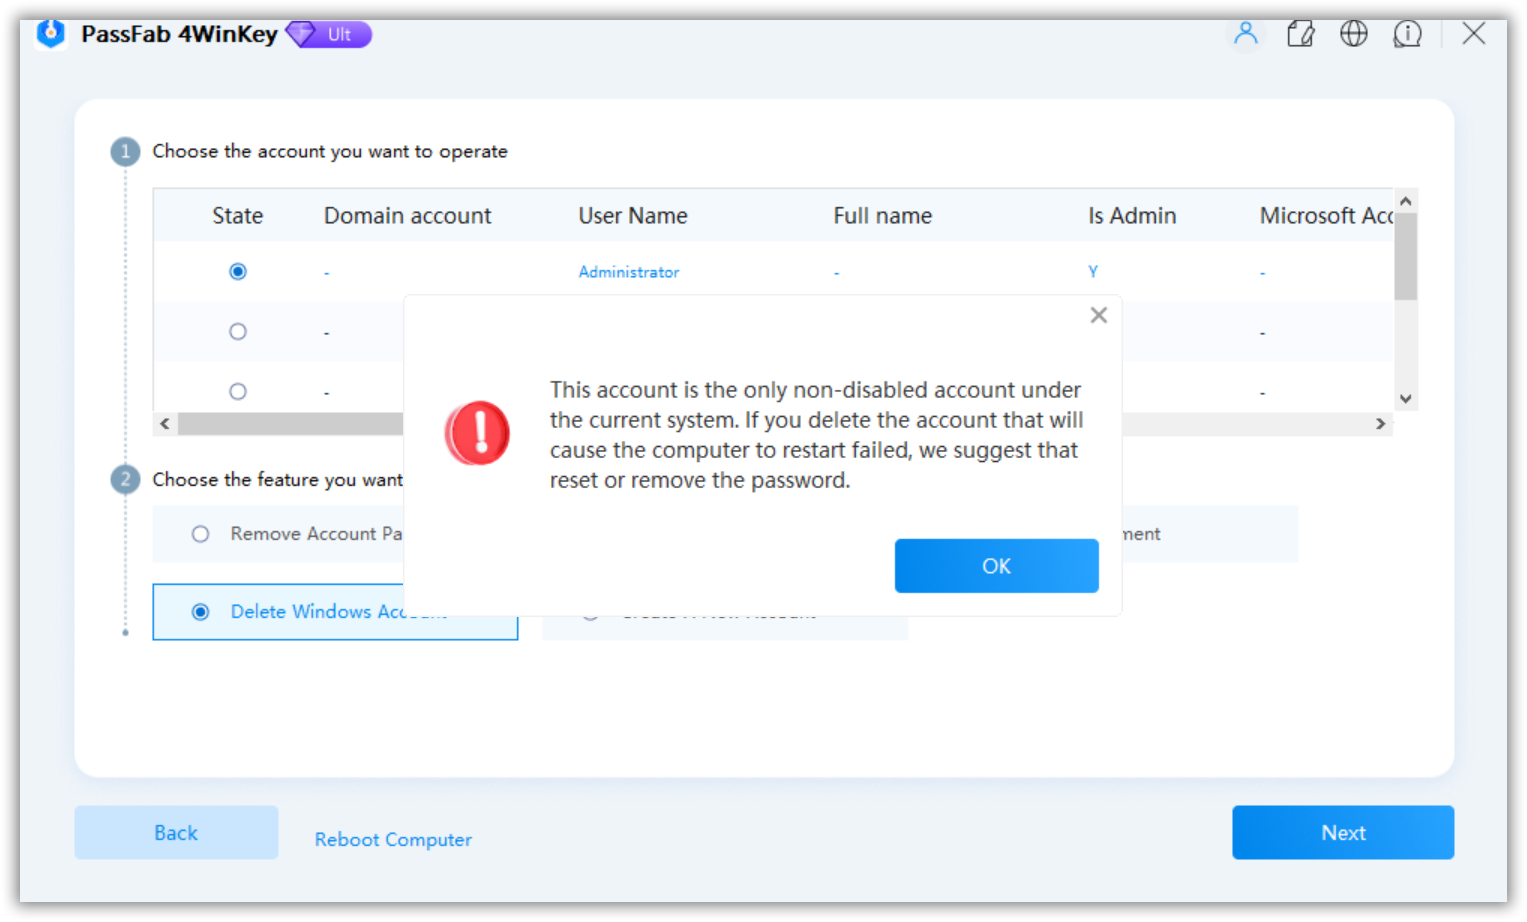Choose the Remove Account Password option

click(200, 533)
